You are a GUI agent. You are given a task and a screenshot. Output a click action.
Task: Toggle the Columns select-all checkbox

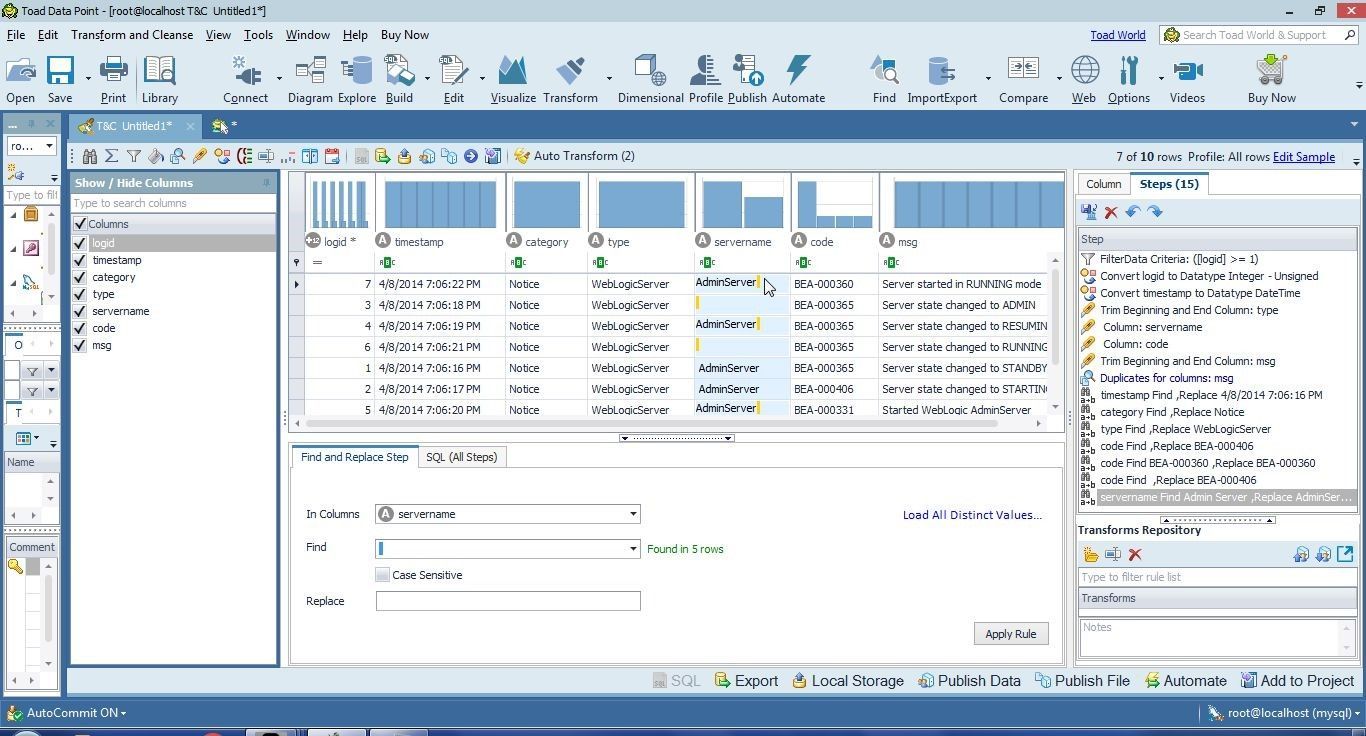[80, 224]
